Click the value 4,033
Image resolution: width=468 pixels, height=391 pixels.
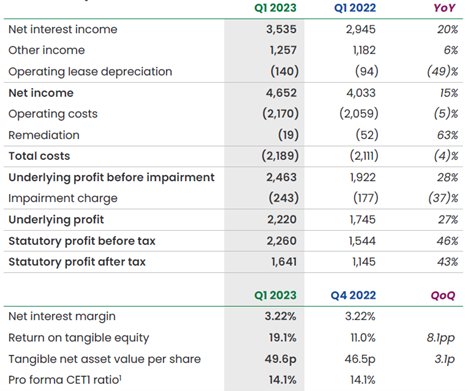coord(361,93)
